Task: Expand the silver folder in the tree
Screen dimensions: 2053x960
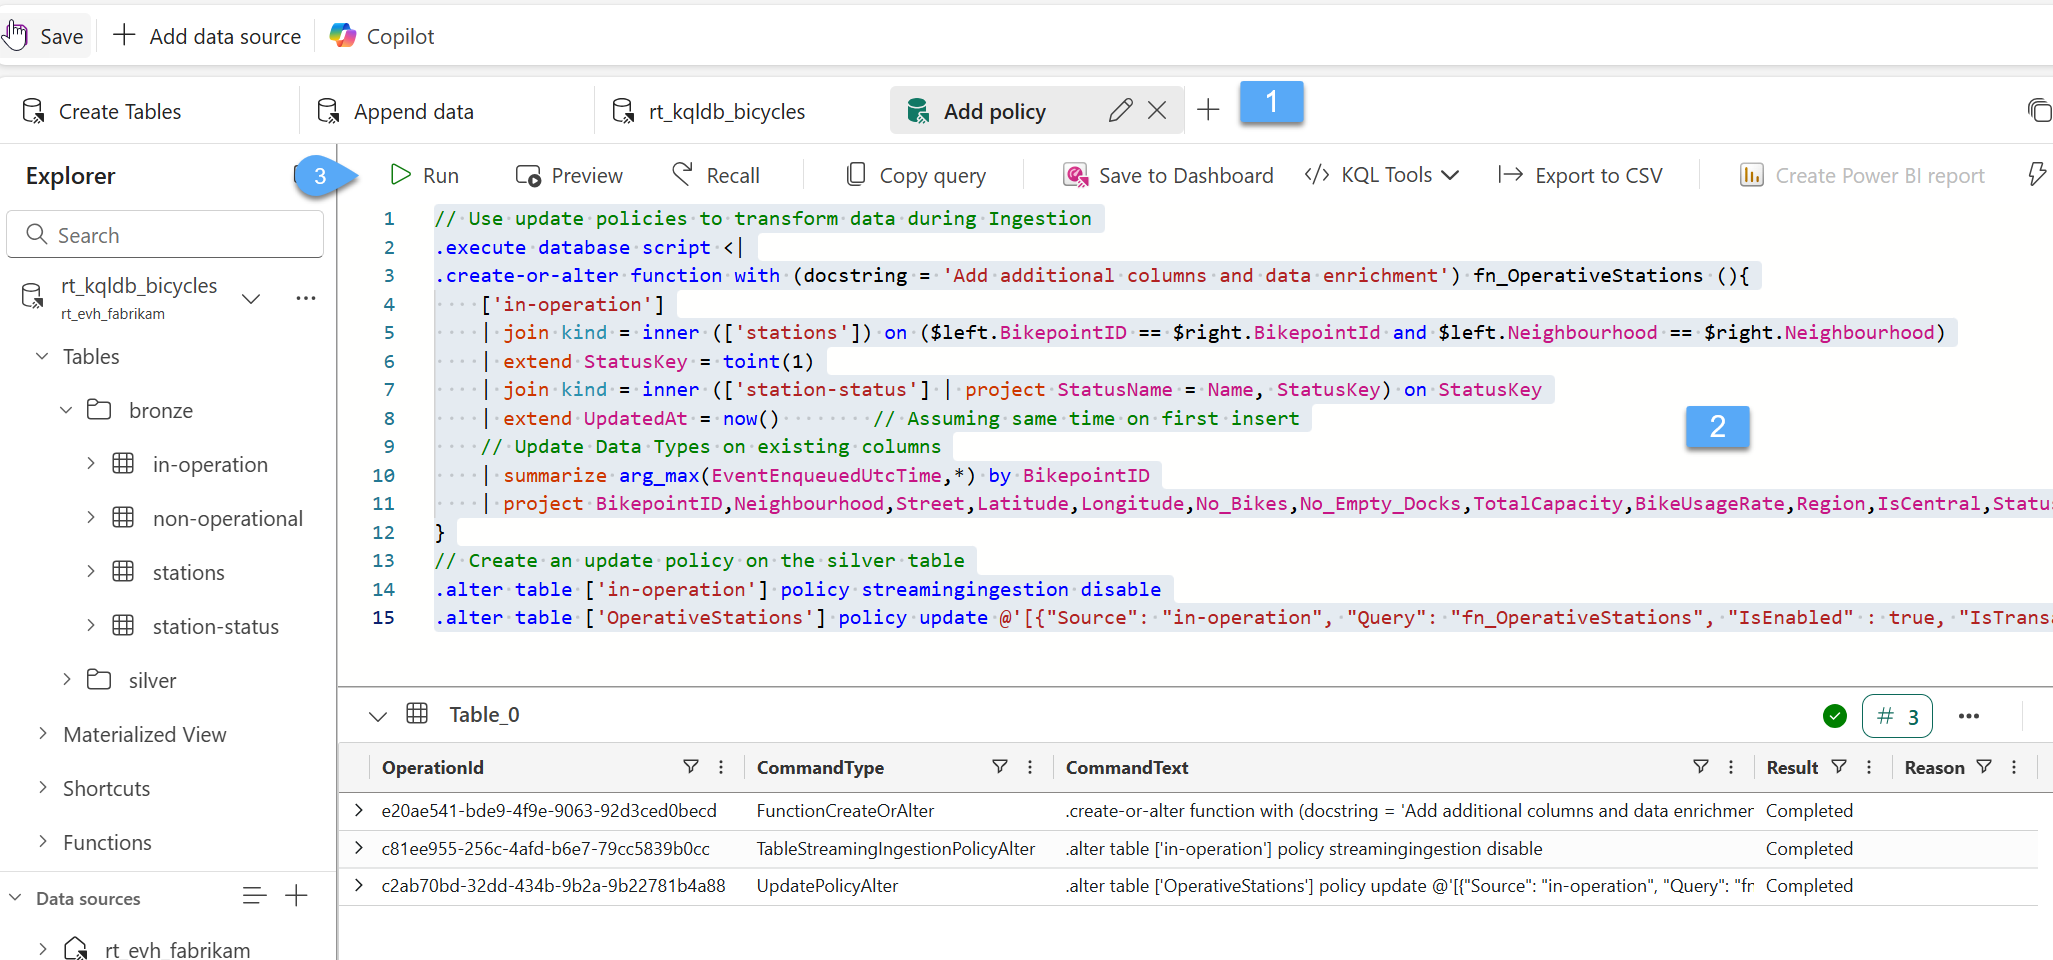Action: pos(67,680)
